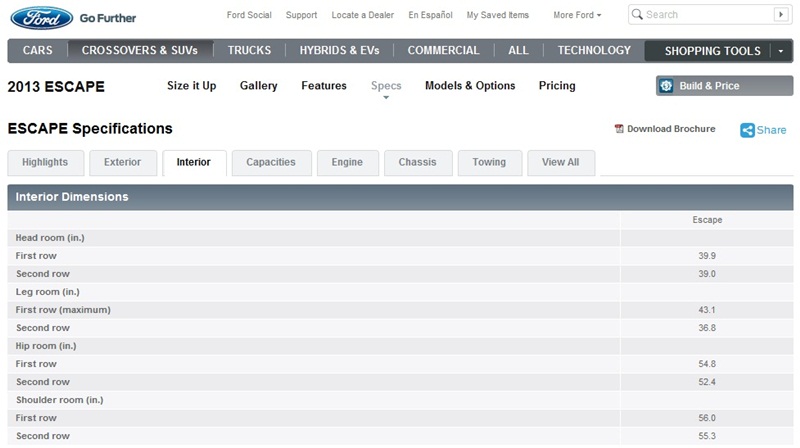The width and height of the screenshot is (800, 448).
Task: Open the COMMERCIAL menu
Action: [x=443, y=51]
